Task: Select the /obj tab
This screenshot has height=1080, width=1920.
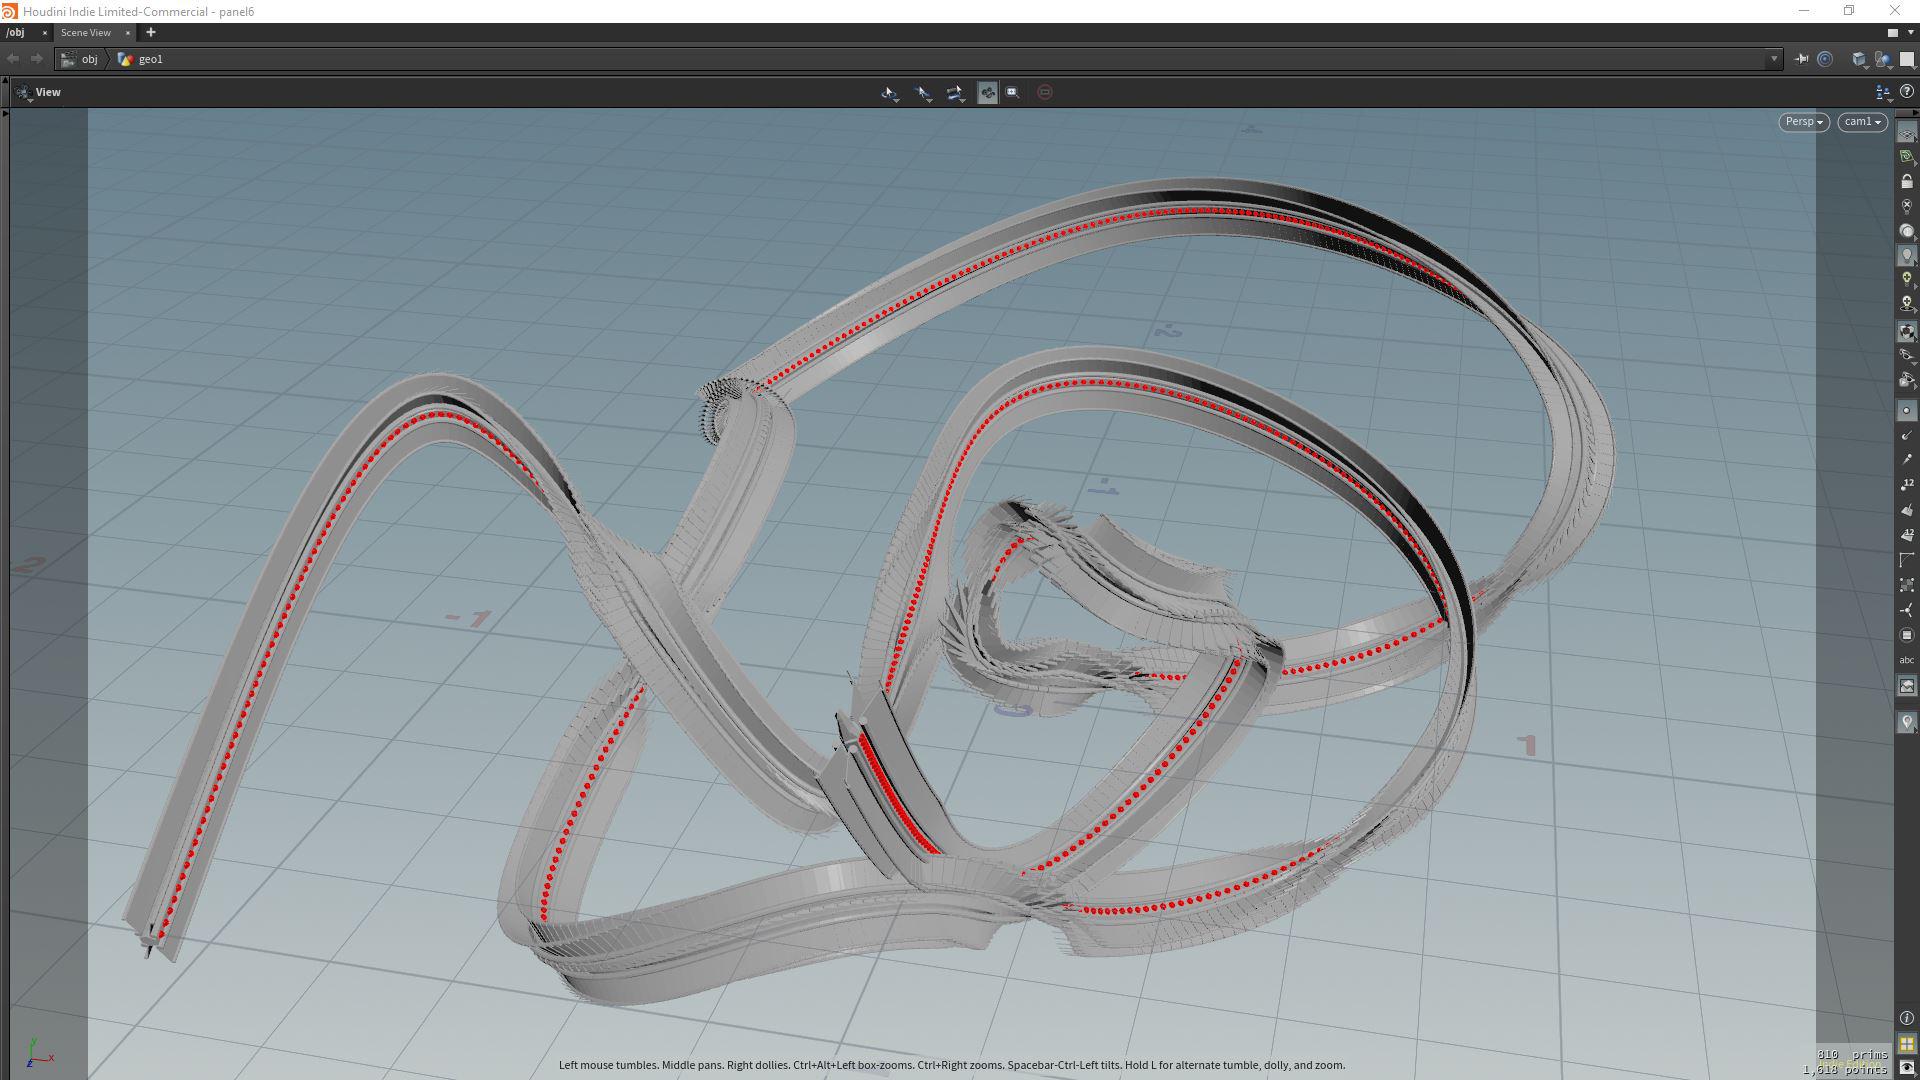Action: tap(15, 32)
